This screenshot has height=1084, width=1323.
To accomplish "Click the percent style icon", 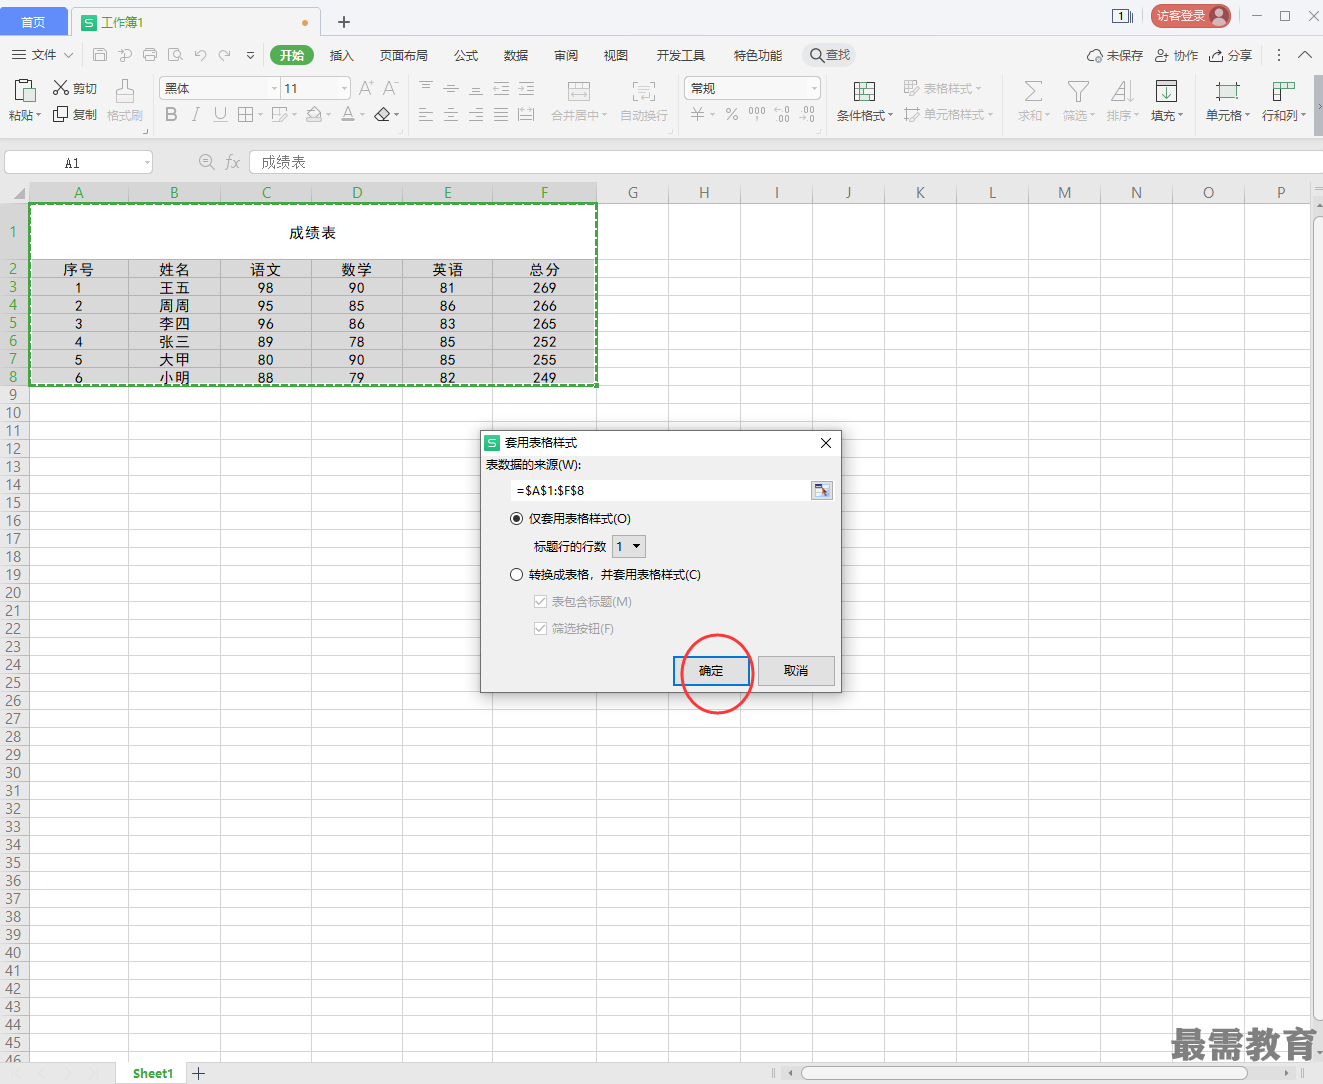I will (732, 115).
